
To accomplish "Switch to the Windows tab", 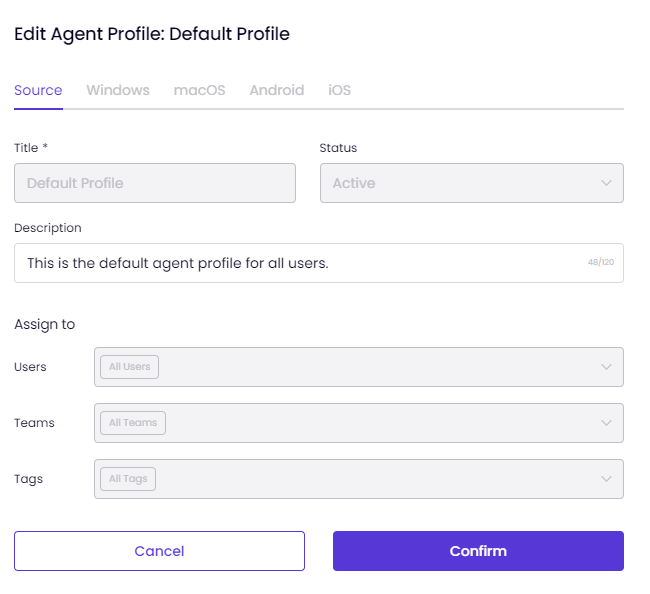I will point(118,90).
